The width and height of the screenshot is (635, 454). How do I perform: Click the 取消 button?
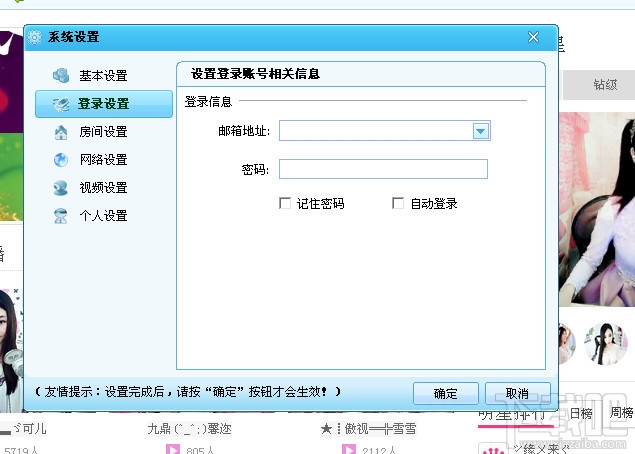(518, 393)
